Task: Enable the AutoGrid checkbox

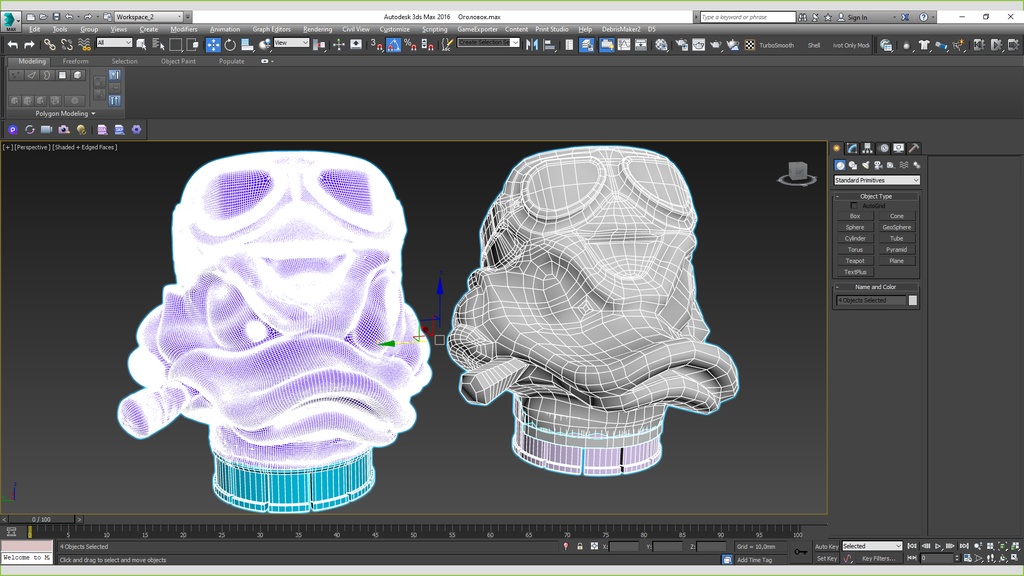Action: click(853, 206)
